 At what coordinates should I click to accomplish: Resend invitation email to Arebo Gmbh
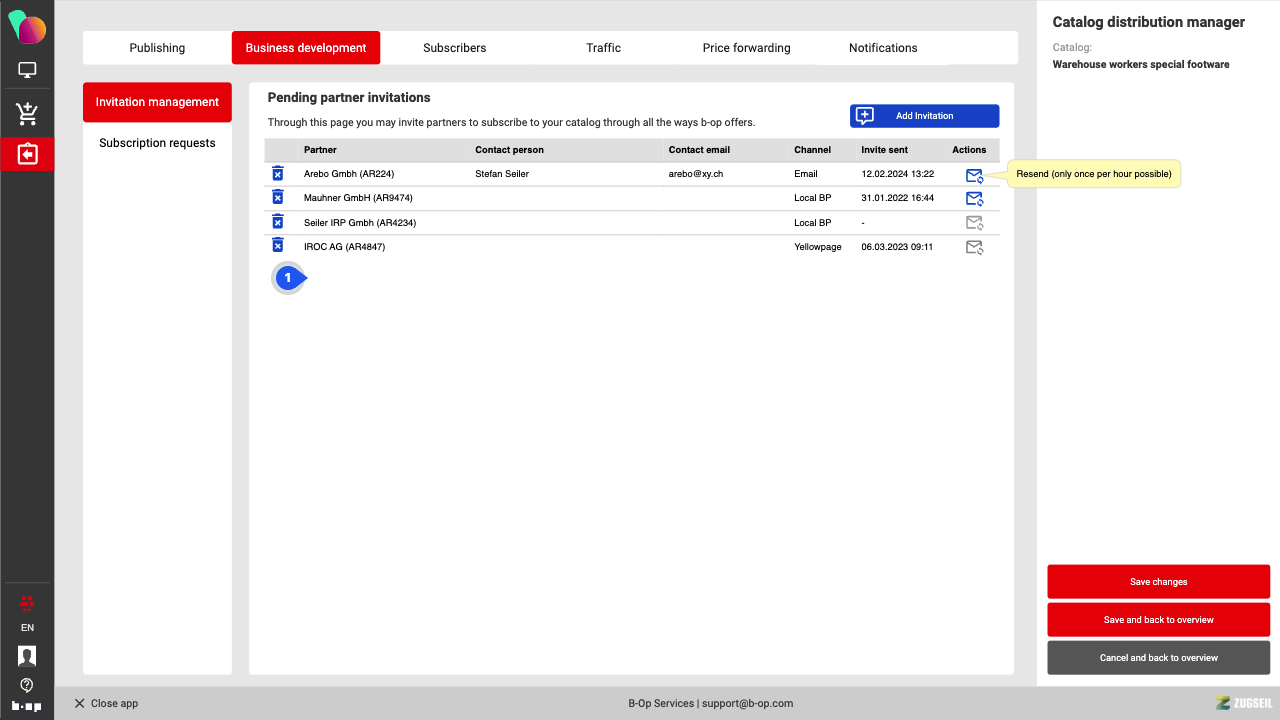974,175
